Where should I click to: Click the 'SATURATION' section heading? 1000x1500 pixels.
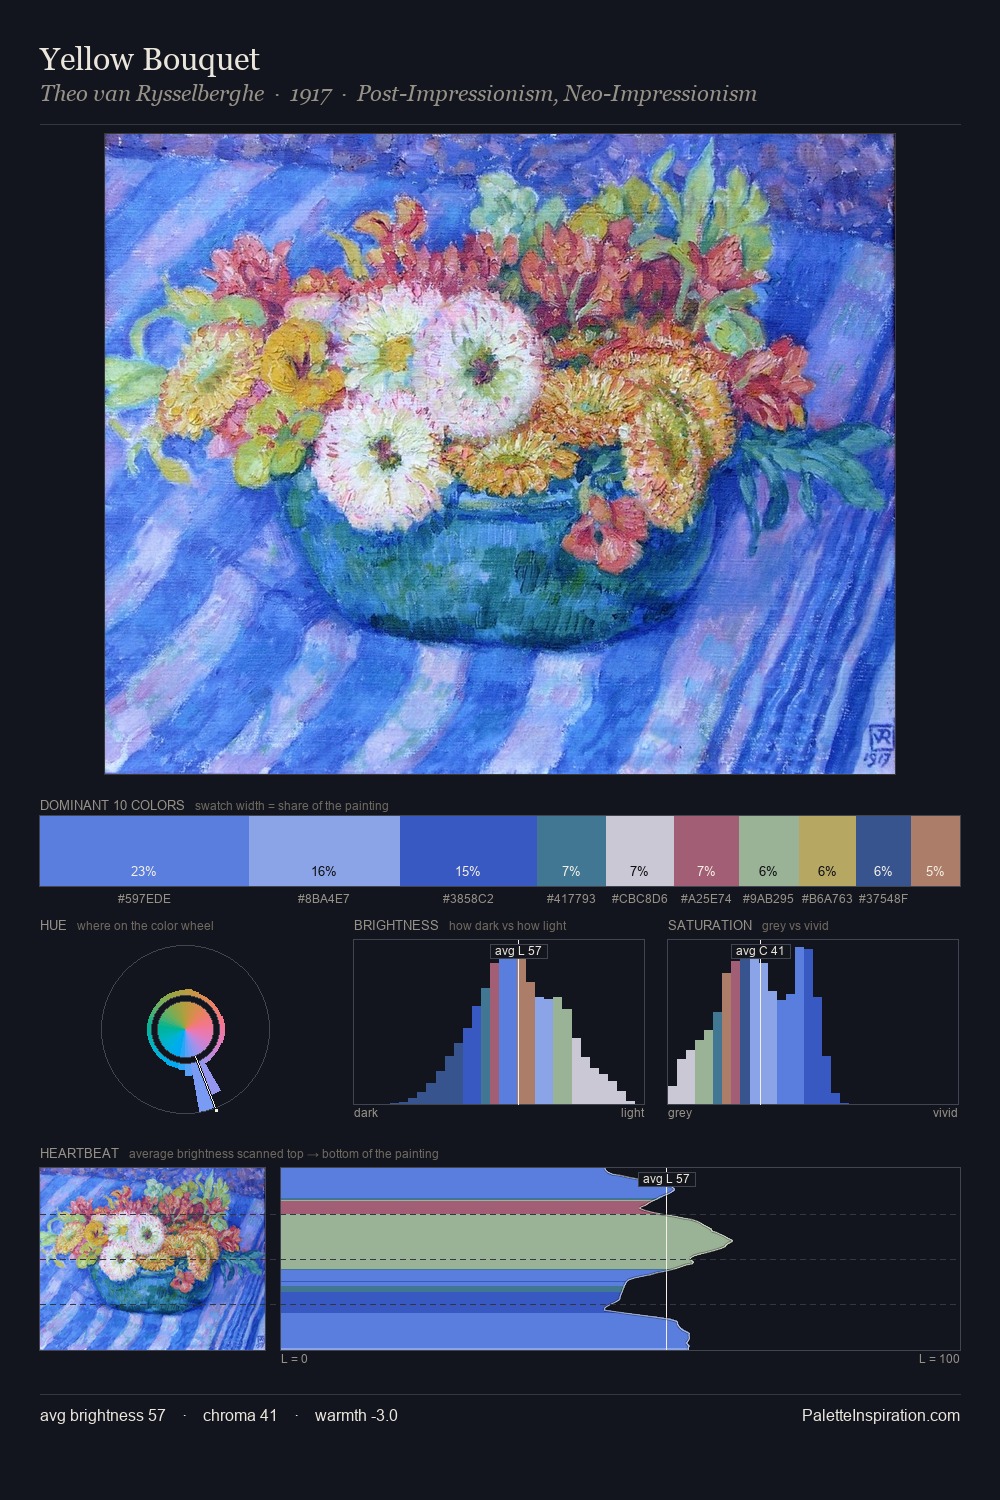pos(710,925)
